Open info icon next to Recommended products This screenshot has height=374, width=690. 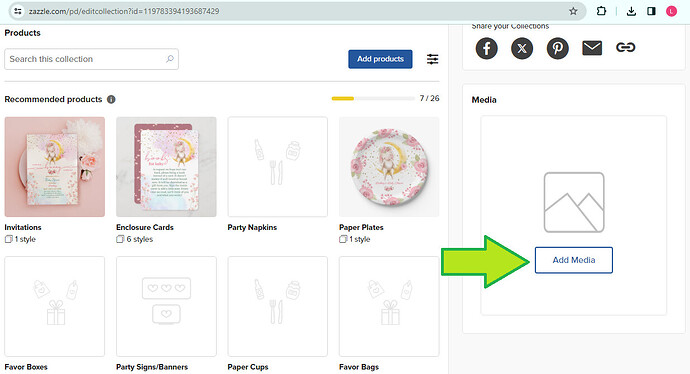pos(111,99)
